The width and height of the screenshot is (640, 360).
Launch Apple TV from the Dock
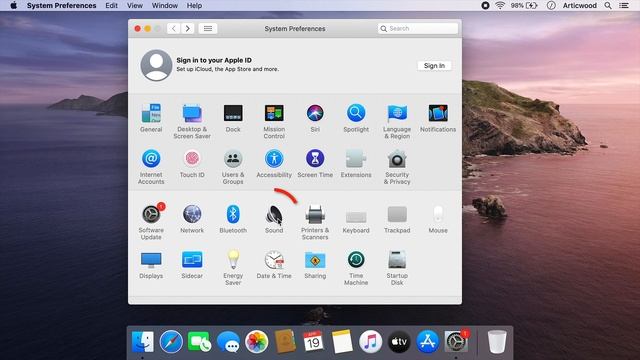point(399,342)
